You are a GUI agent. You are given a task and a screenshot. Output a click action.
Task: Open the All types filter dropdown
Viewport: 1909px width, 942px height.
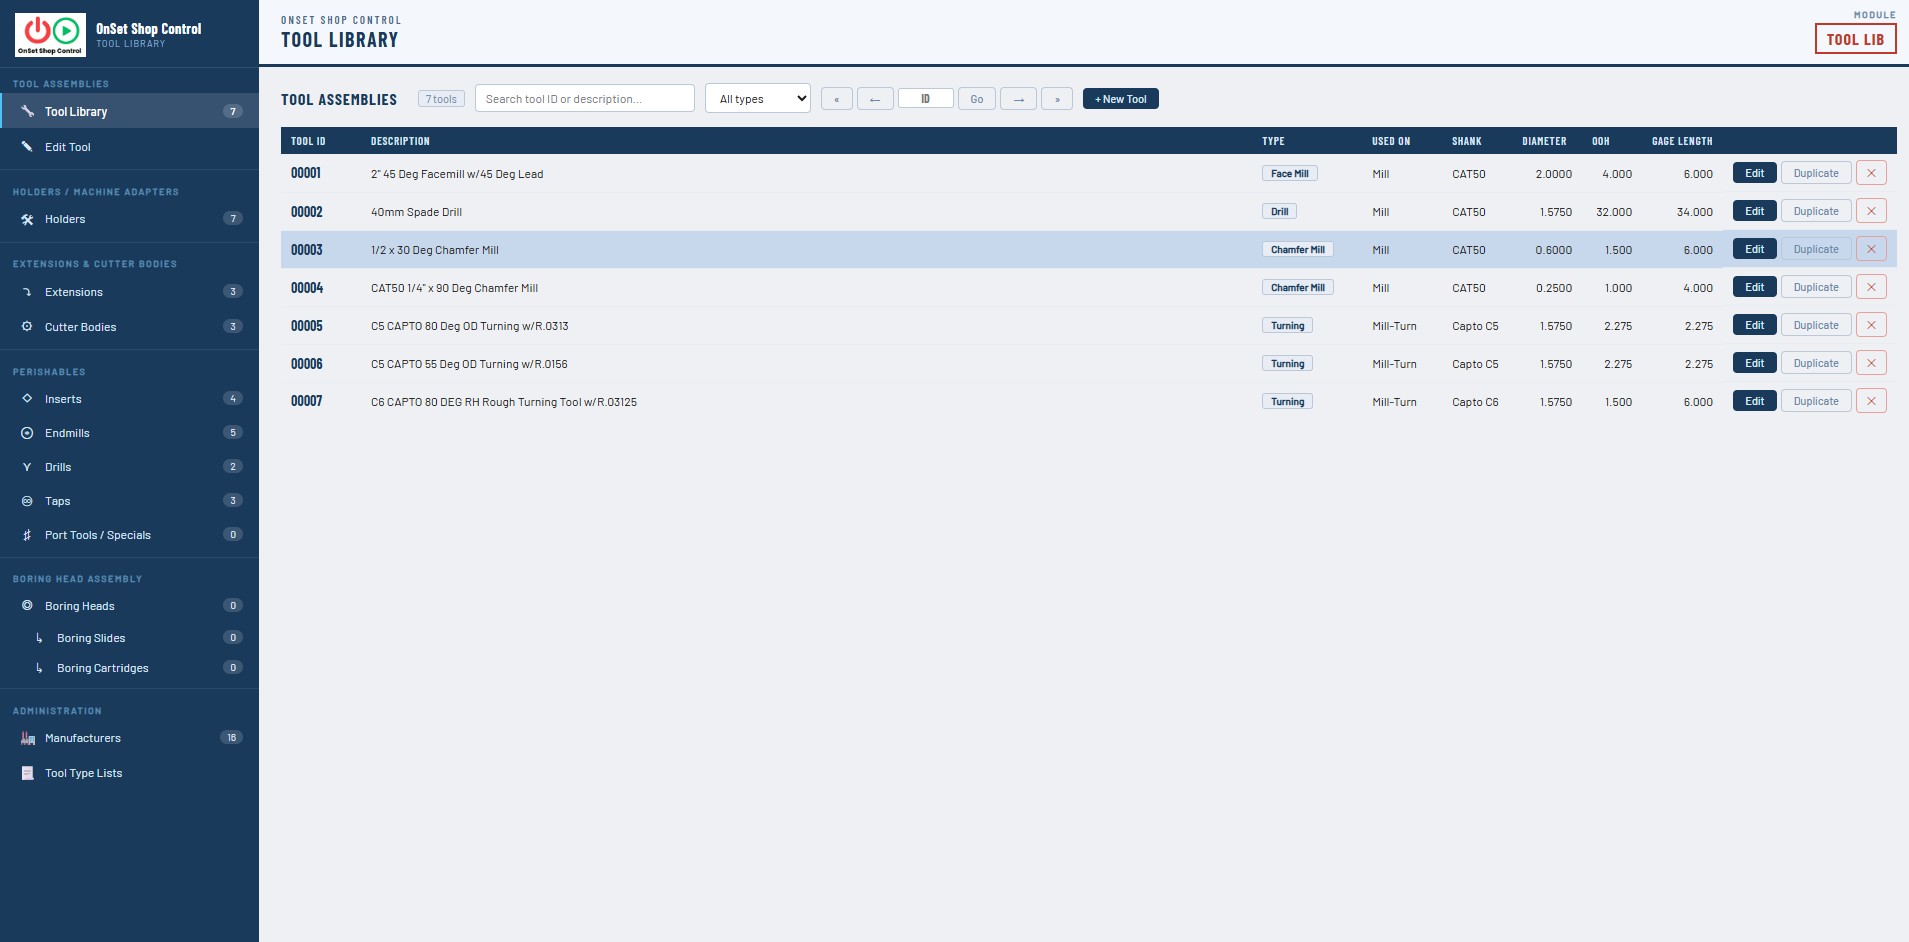coord(758,98)
